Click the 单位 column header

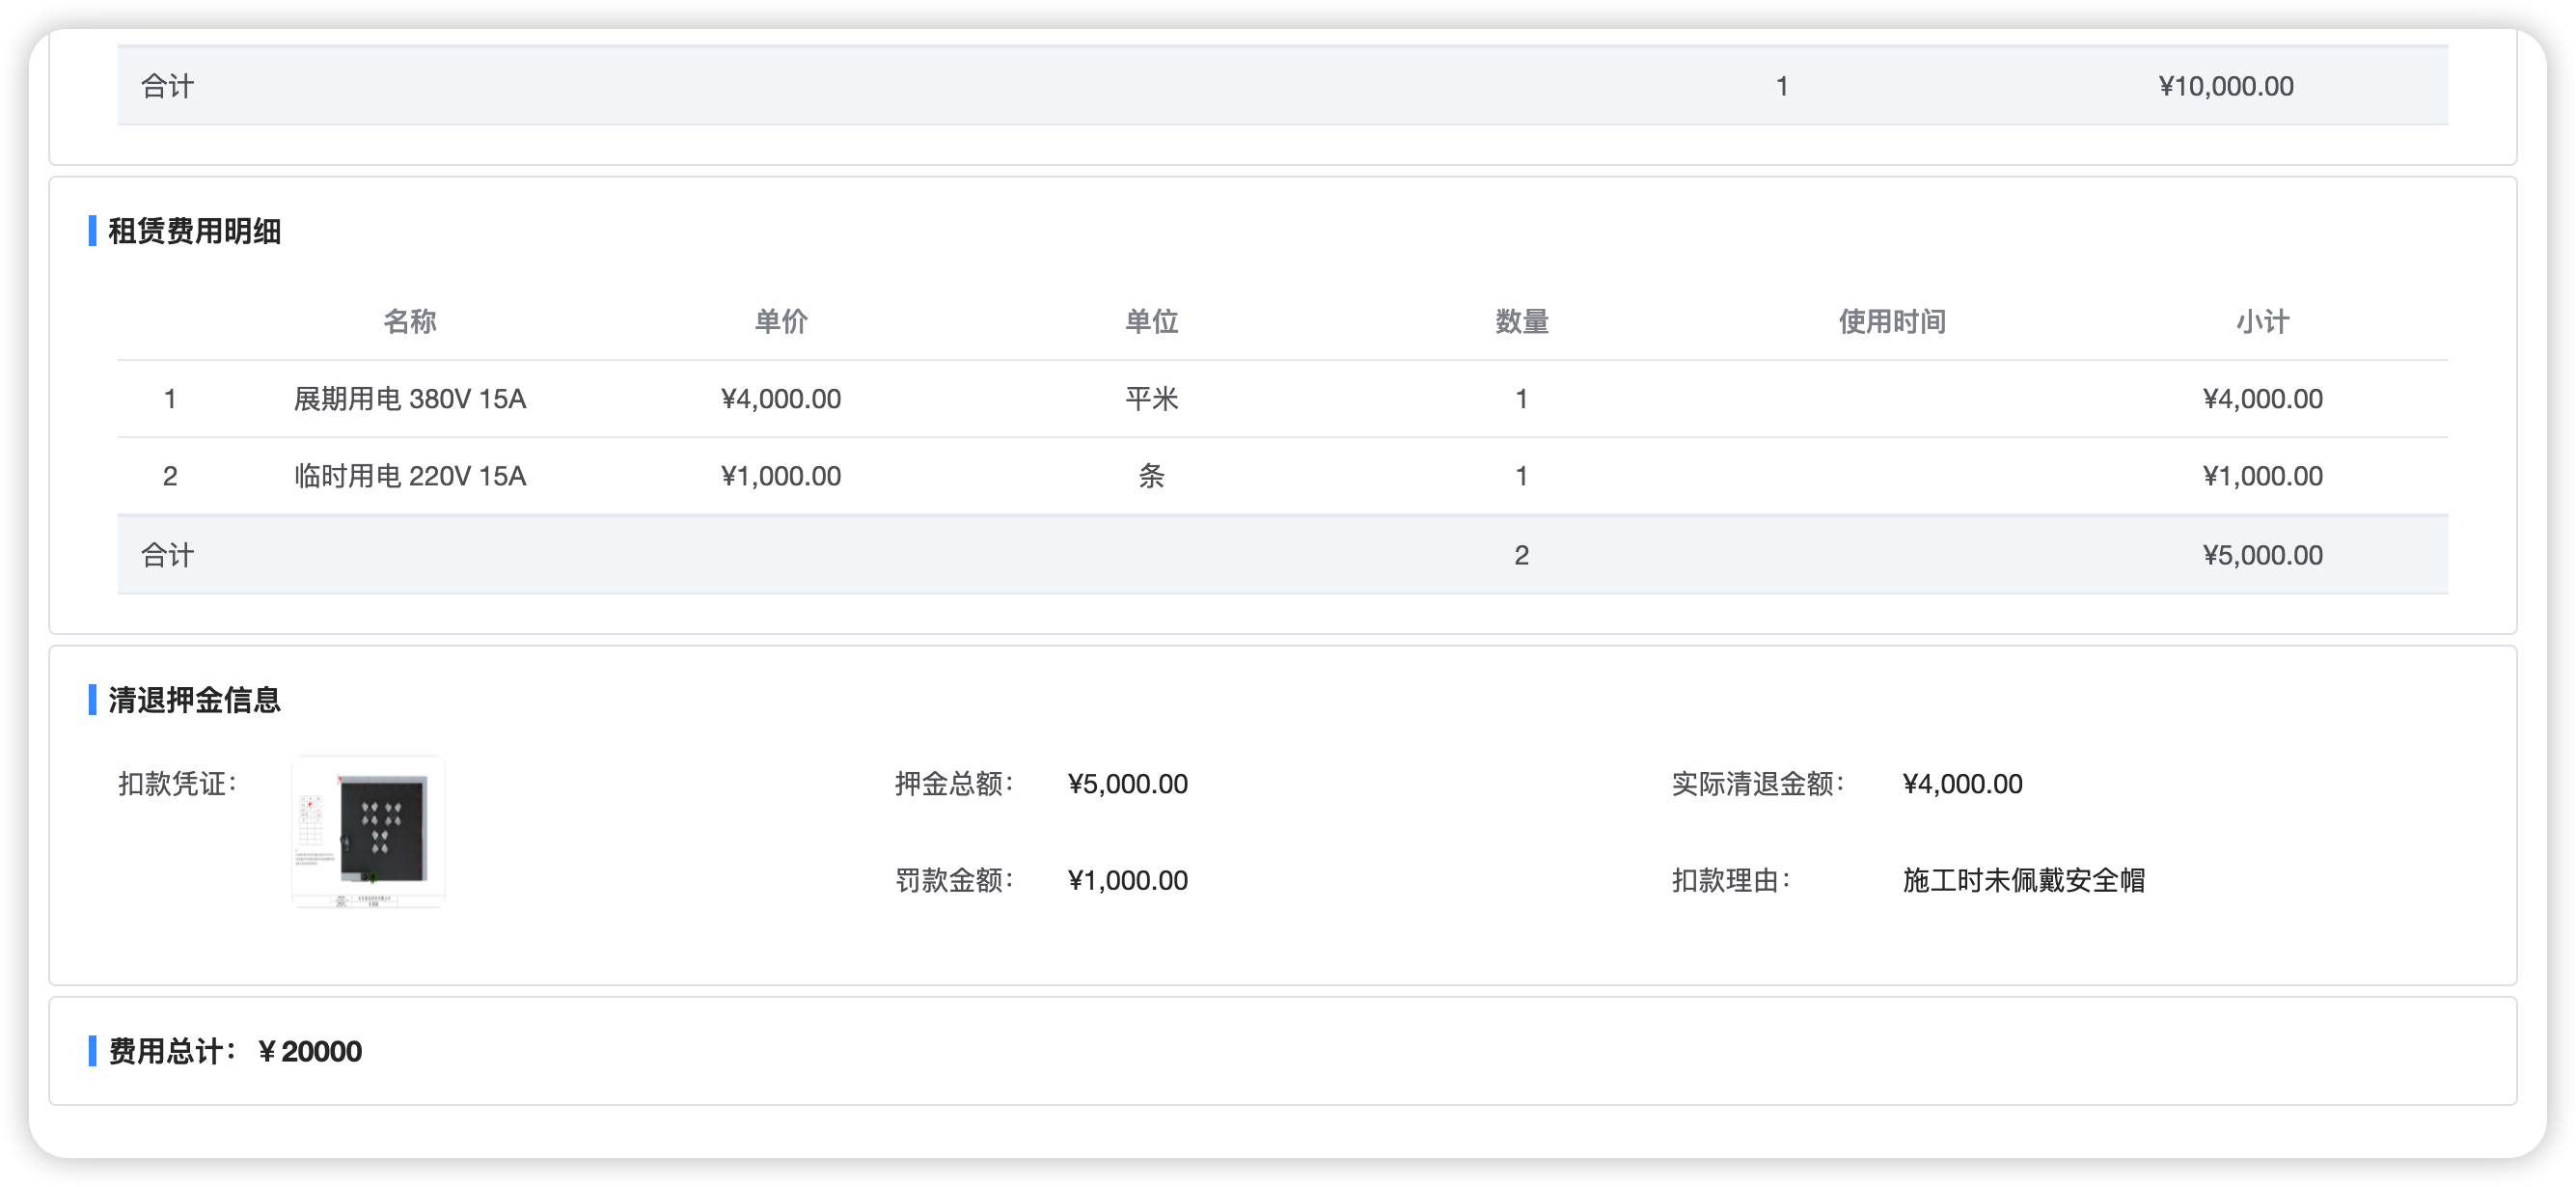point(1152,321)
